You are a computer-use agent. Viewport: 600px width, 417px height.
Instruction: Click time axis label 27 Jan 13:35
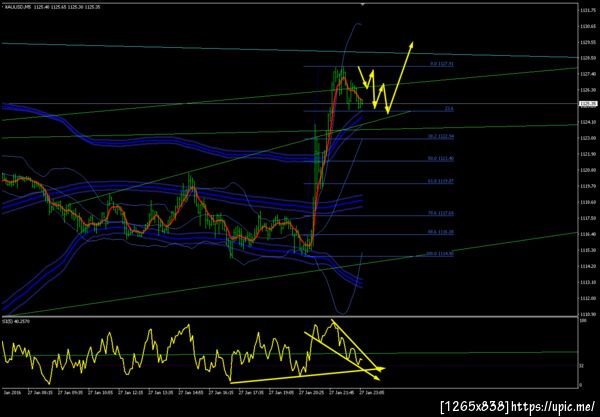161,393
